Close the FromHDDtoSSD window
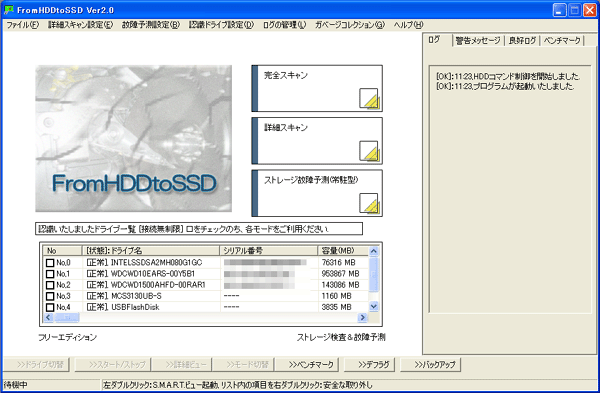 [589, 10]
